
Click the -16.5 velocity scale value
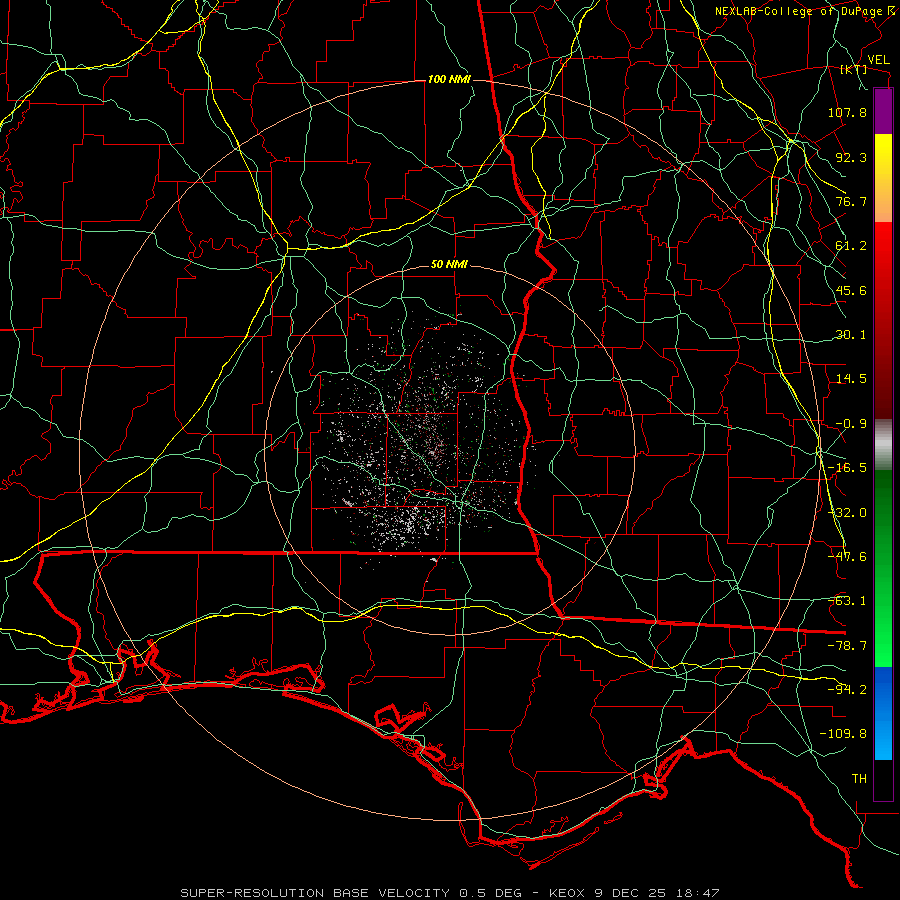click(847, 468)
